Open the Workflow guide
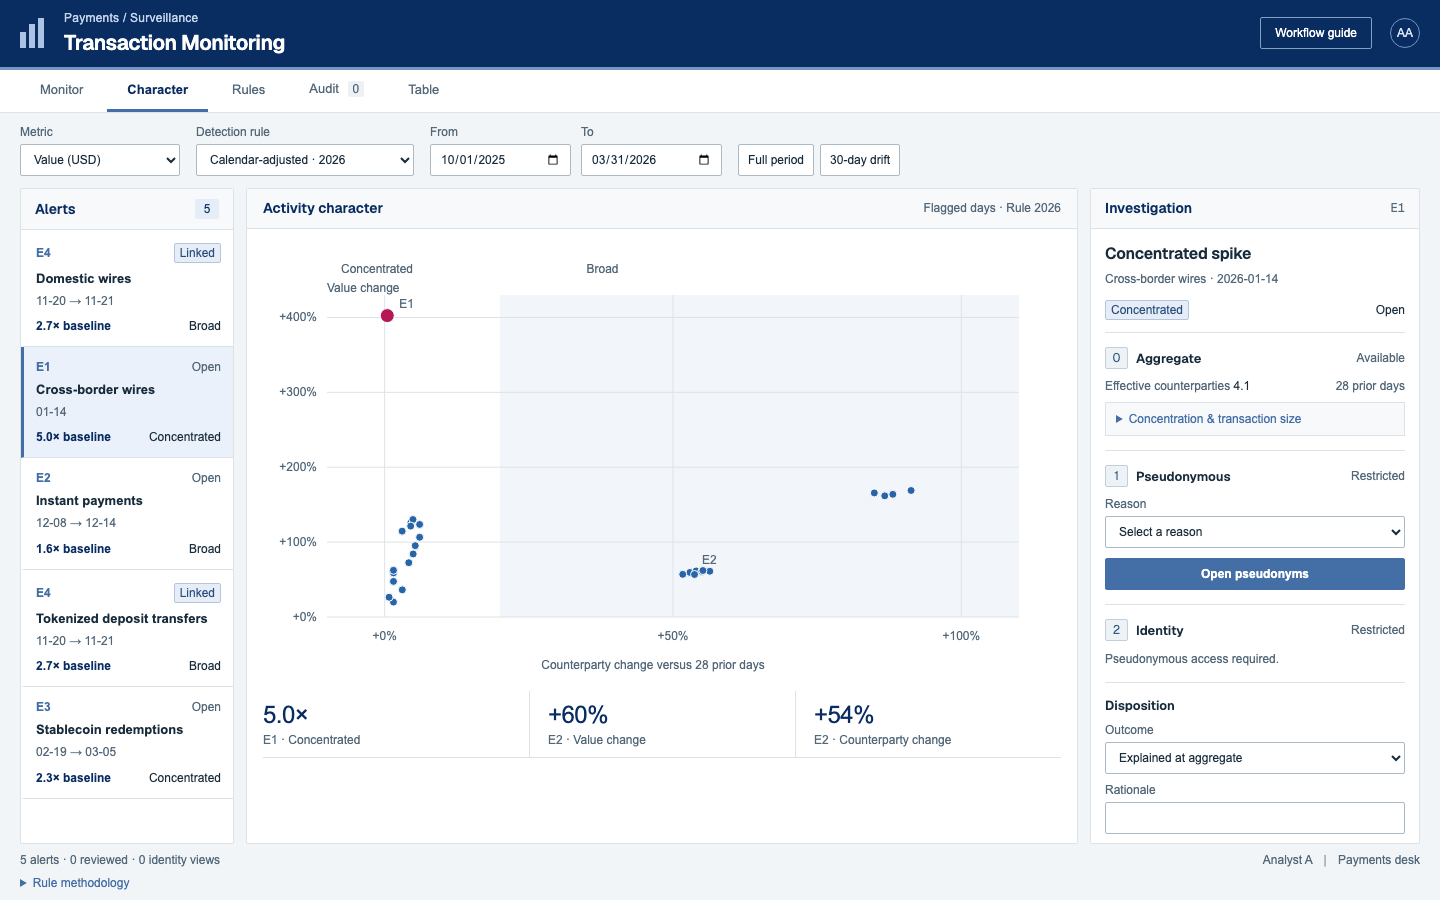 1316,33
